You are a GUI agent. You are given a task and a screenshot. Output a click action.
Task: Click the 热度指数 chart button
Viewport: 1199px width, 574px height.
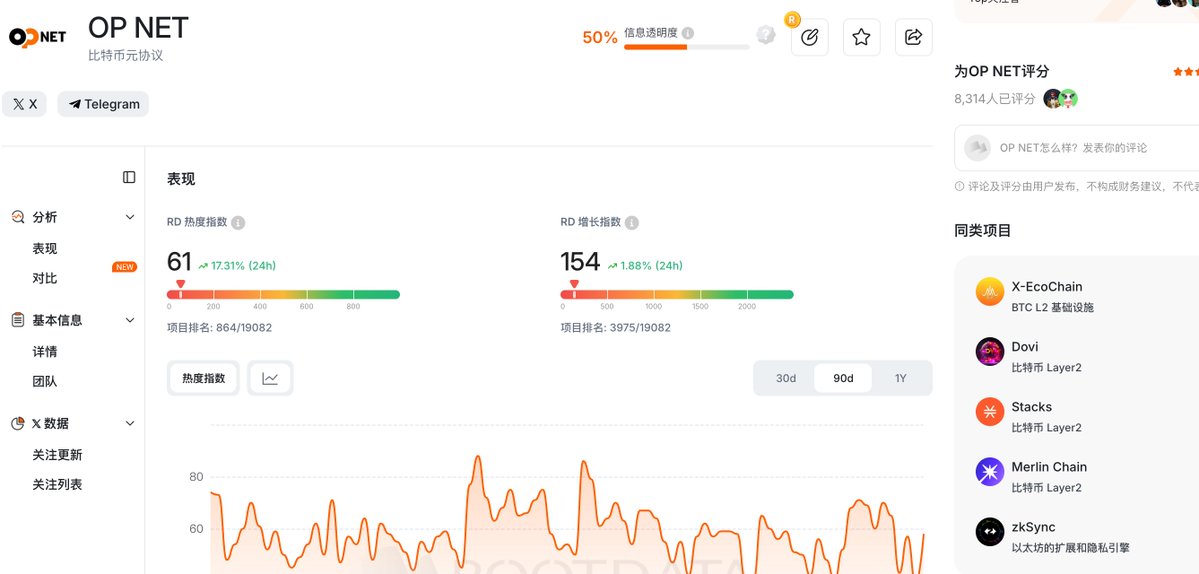(203, 378)
